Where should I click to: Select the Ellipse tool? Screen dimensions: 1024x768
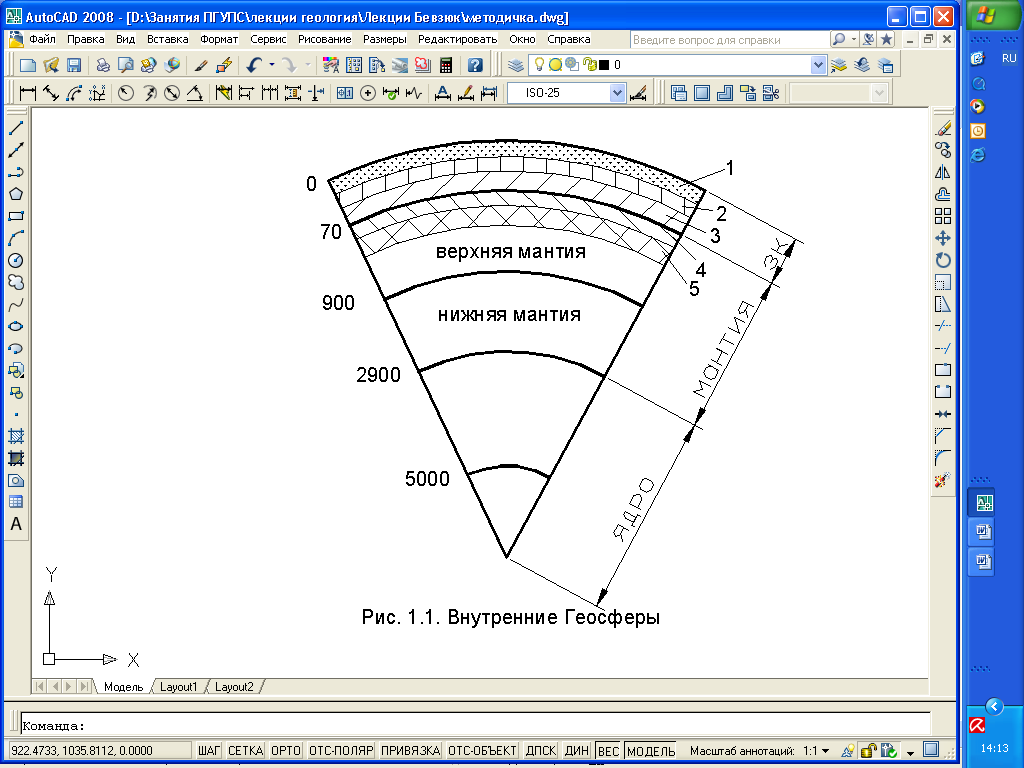16,327
